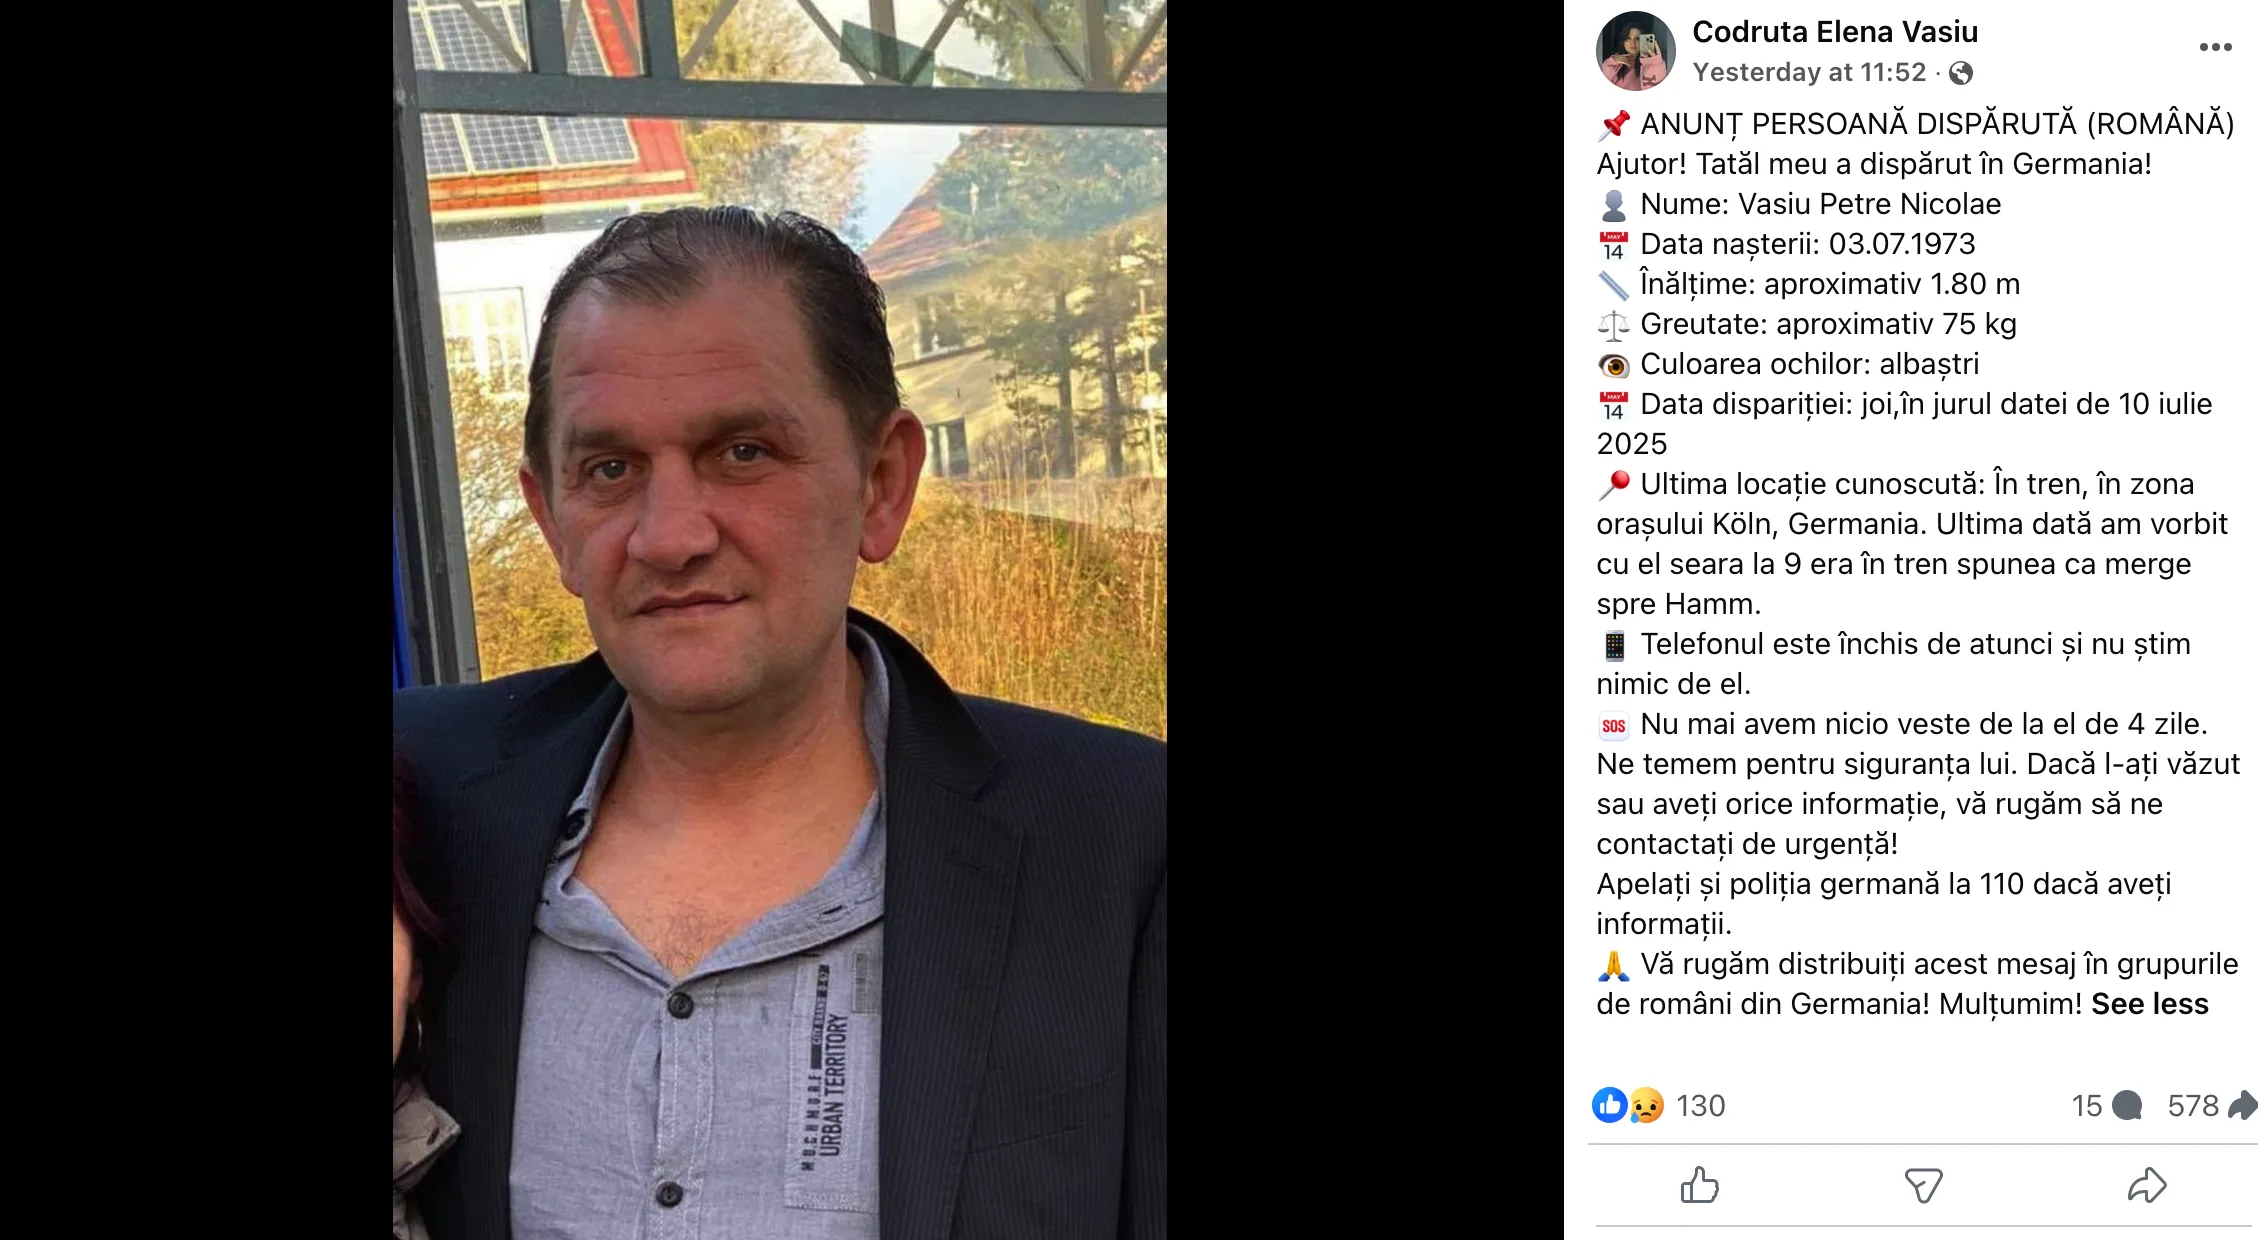Viewport: 2258px width, 1240px height.
Task: Click the red SOS emoji in the post
Action: coord(1613,726)
